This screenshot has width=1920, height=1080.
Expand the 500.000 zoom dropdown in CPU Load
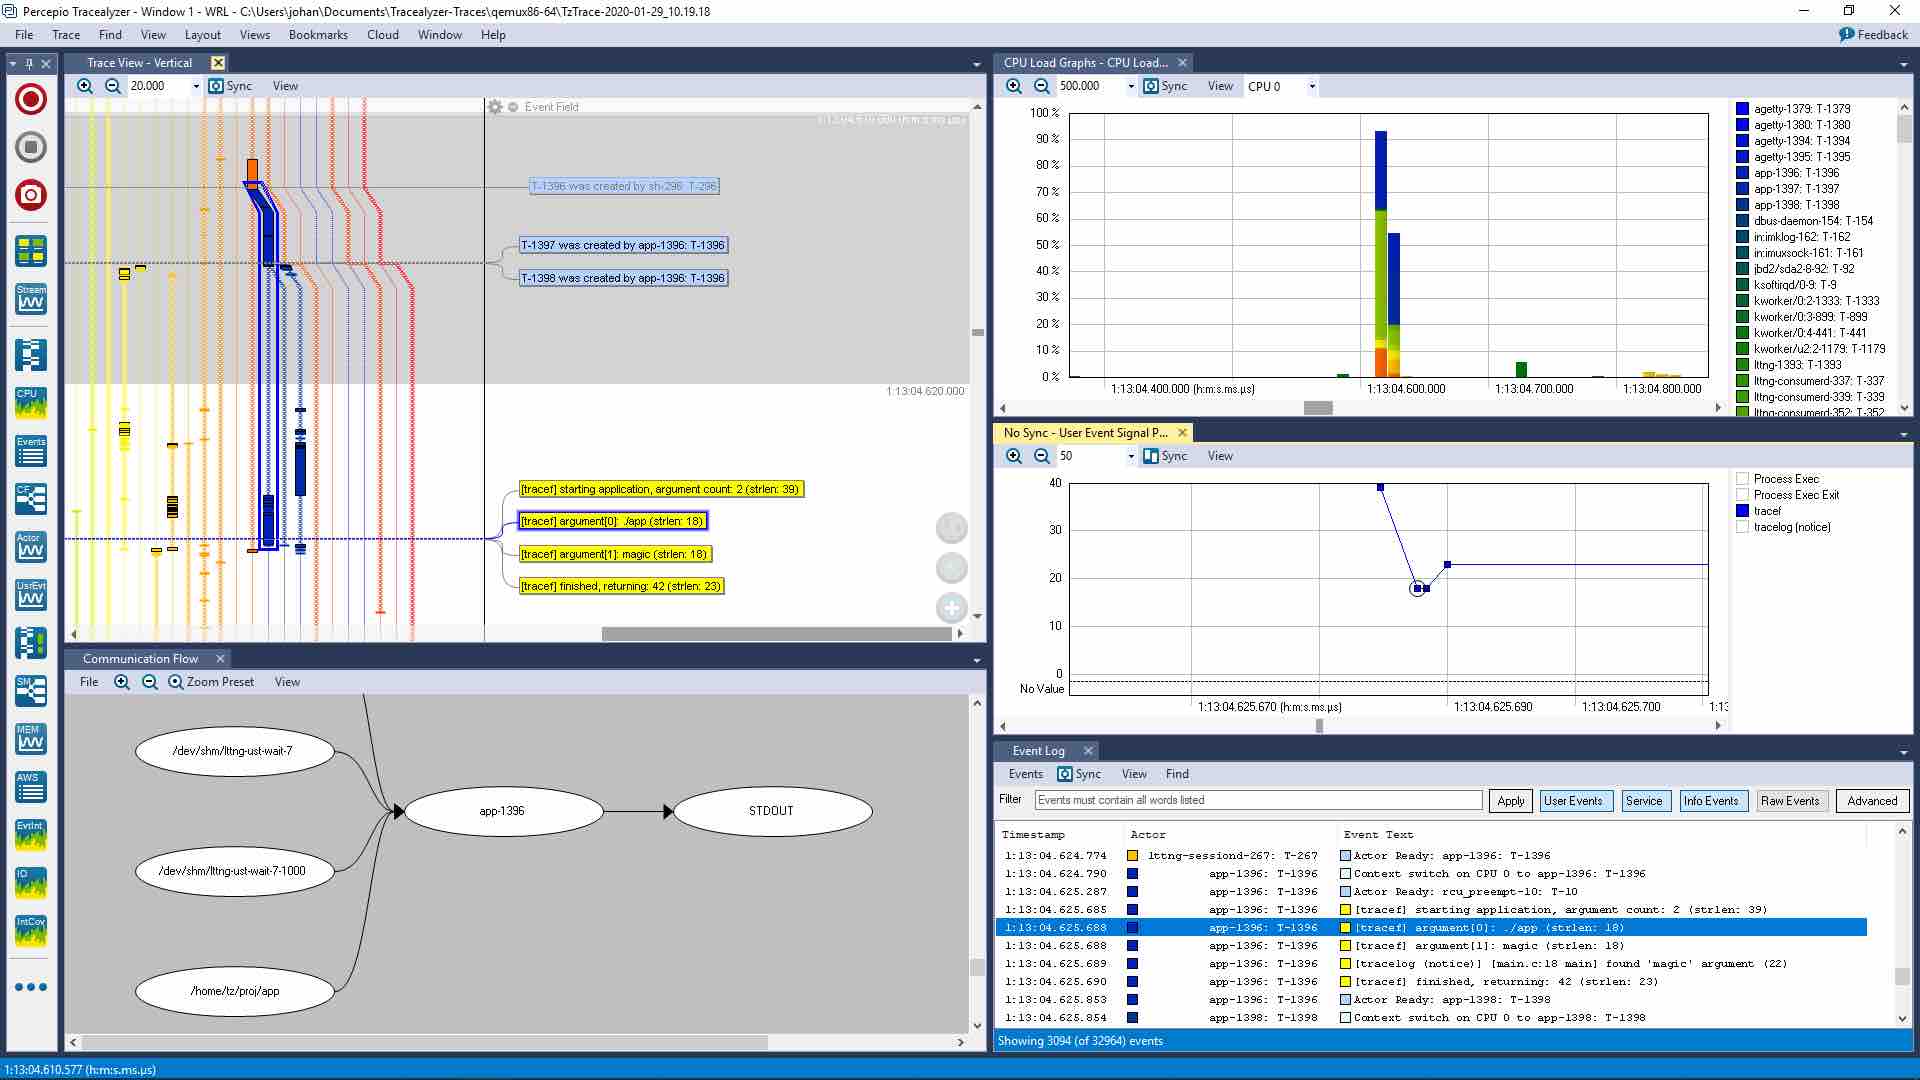1131,87
